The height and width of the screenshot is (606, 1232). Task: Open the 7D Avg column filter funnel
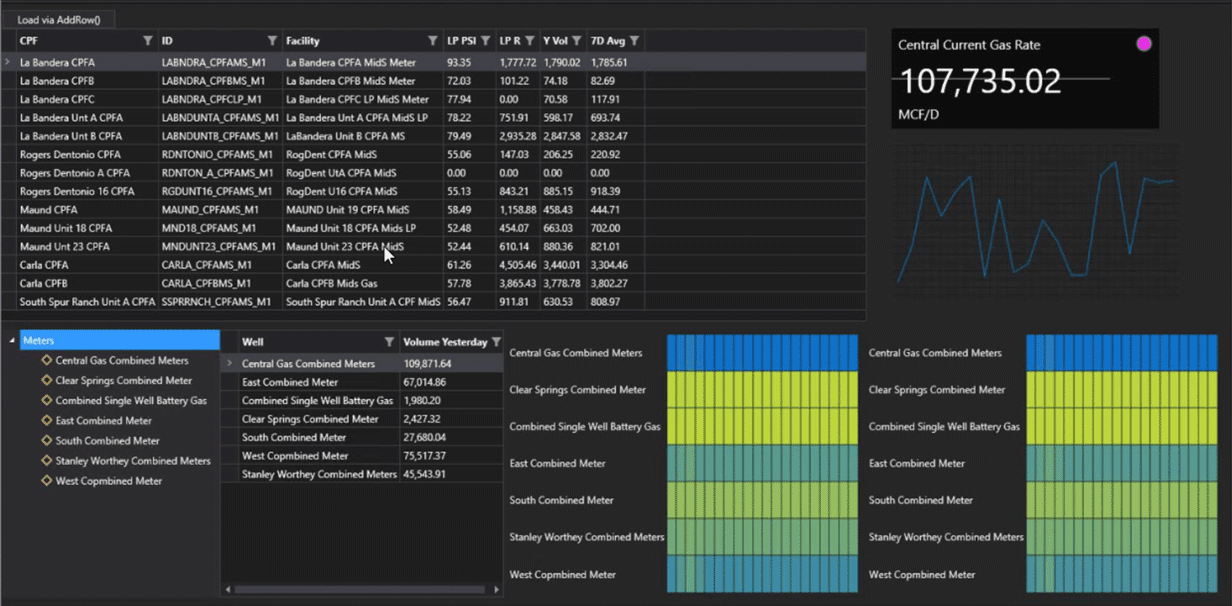[x=634, y=41]
